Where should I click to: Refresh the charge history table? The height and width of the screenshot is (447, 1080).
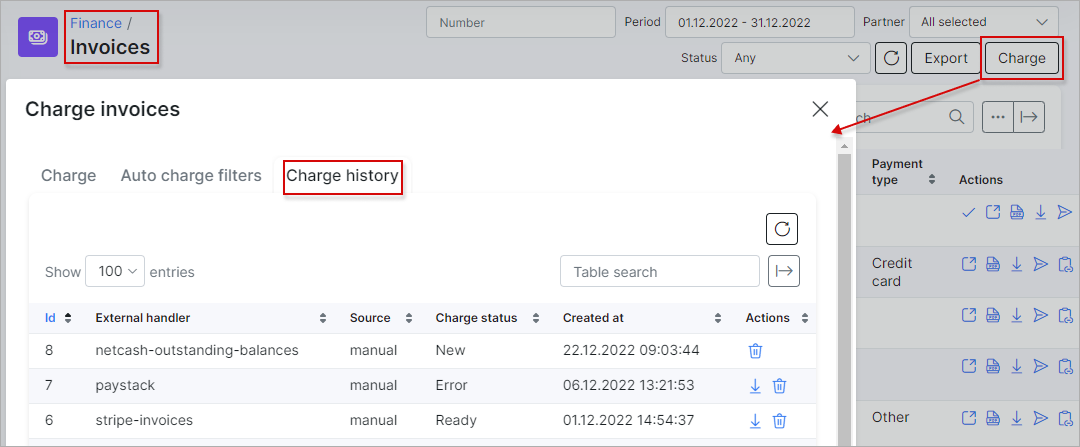[782, 229]
